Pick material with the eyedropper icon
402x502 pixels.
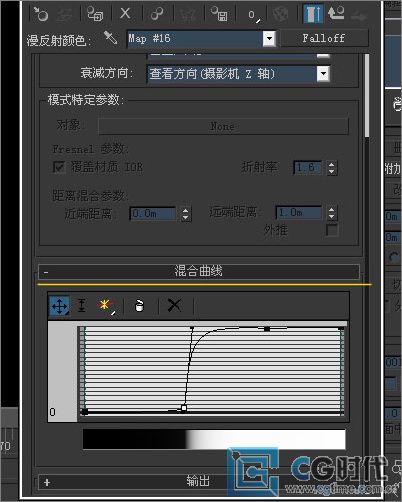click(110, 38)
